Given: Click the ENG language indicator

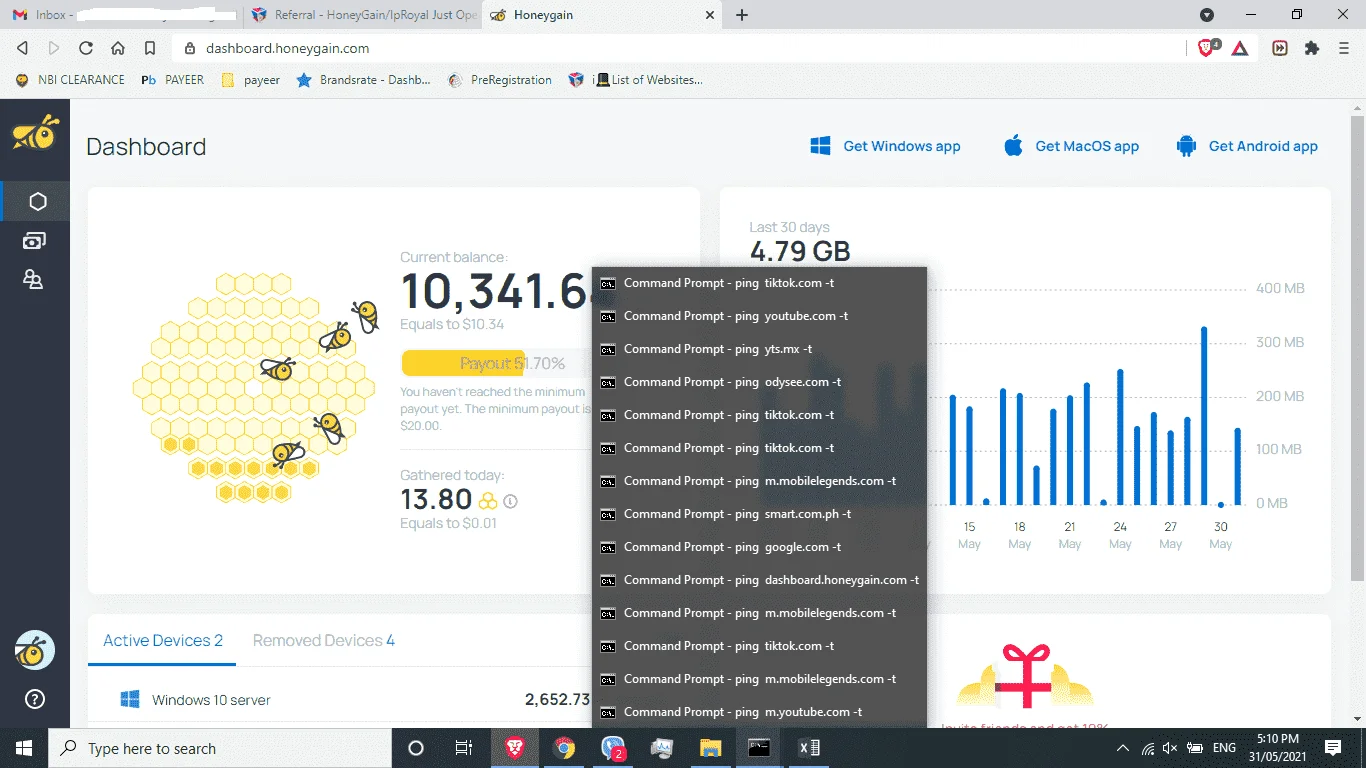Looking at the screenshot, I should (1224, 748).
